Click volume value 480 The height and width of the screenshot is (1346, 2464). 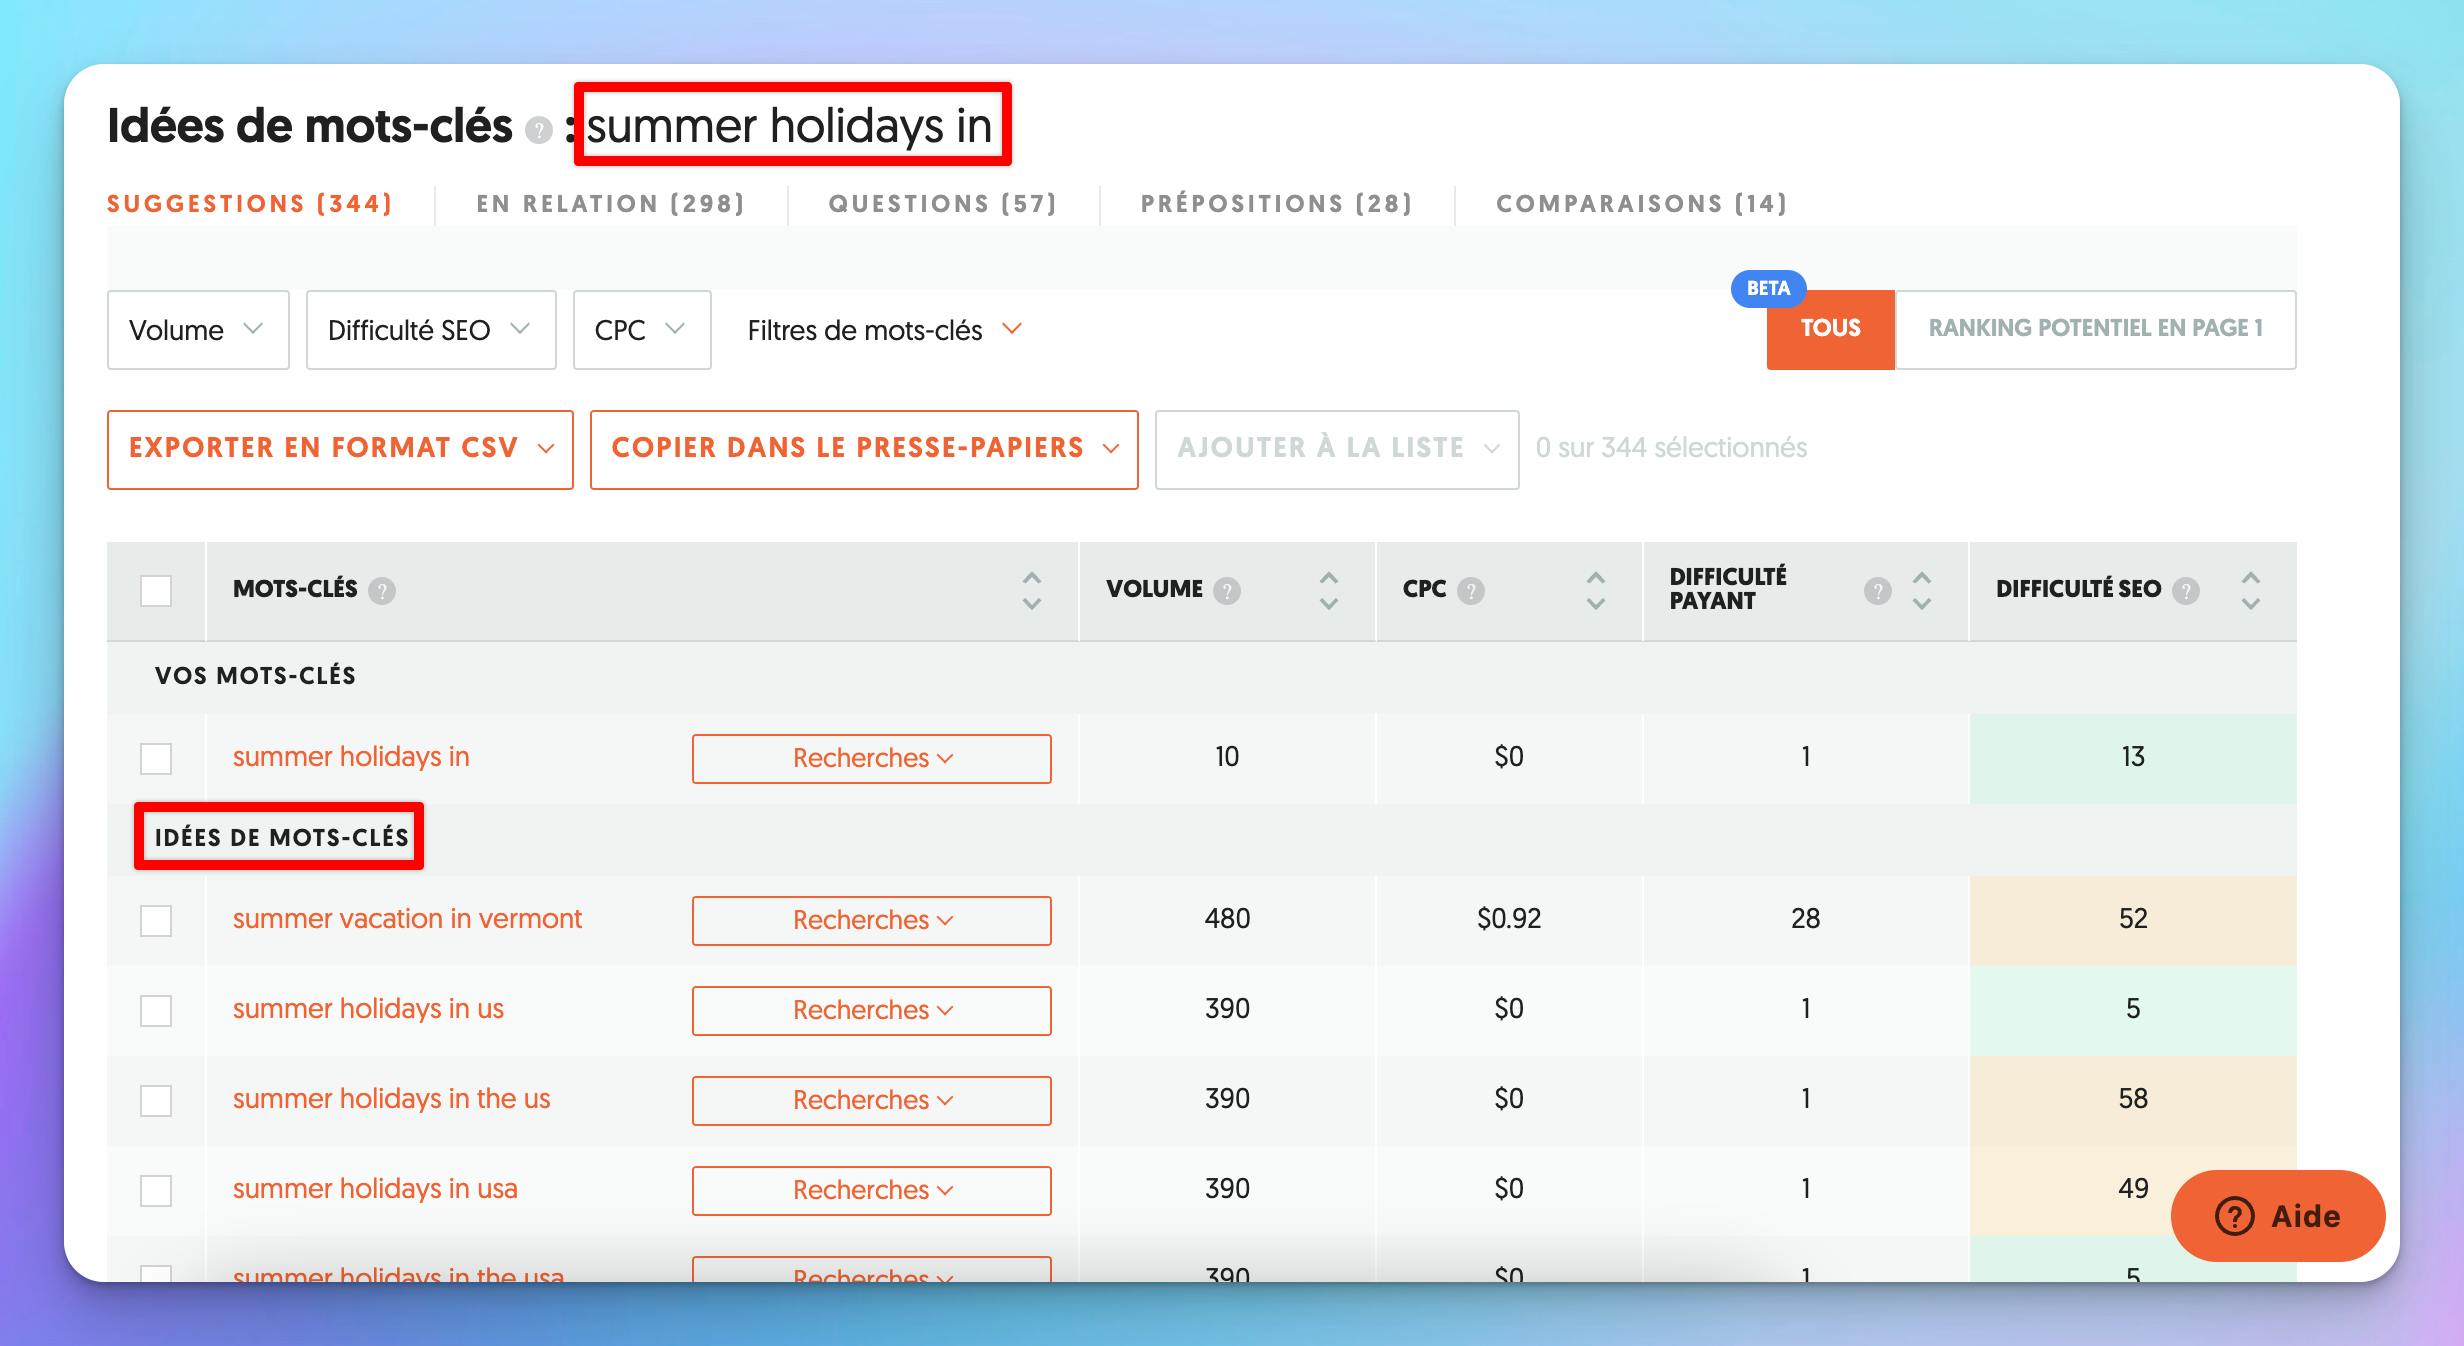click(1227, 919)
